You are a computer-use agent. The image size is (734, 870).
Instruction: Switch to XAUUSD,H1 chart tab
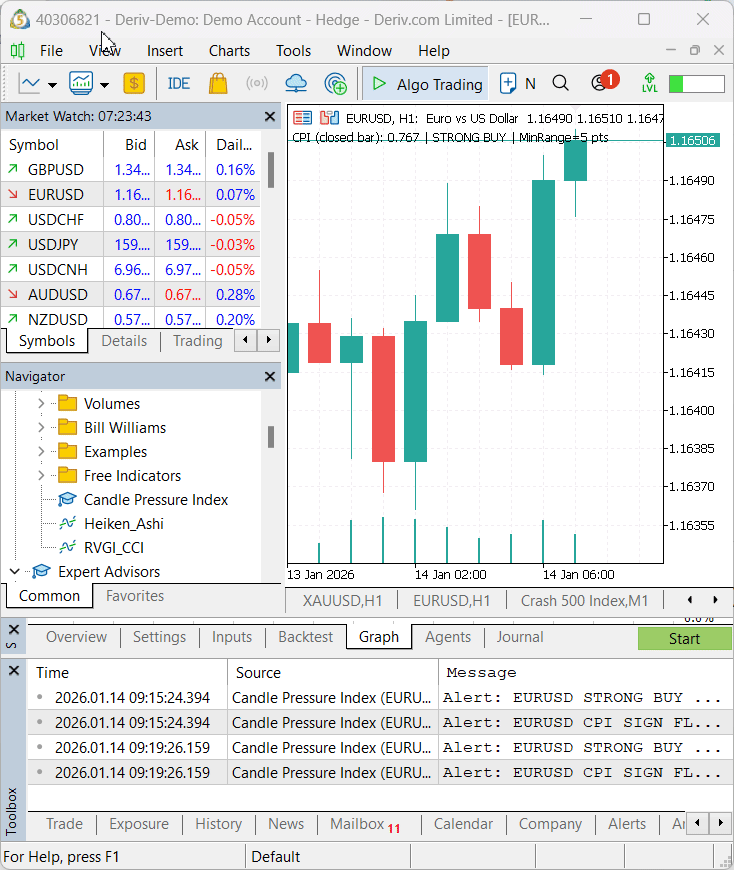coord(342,601)
